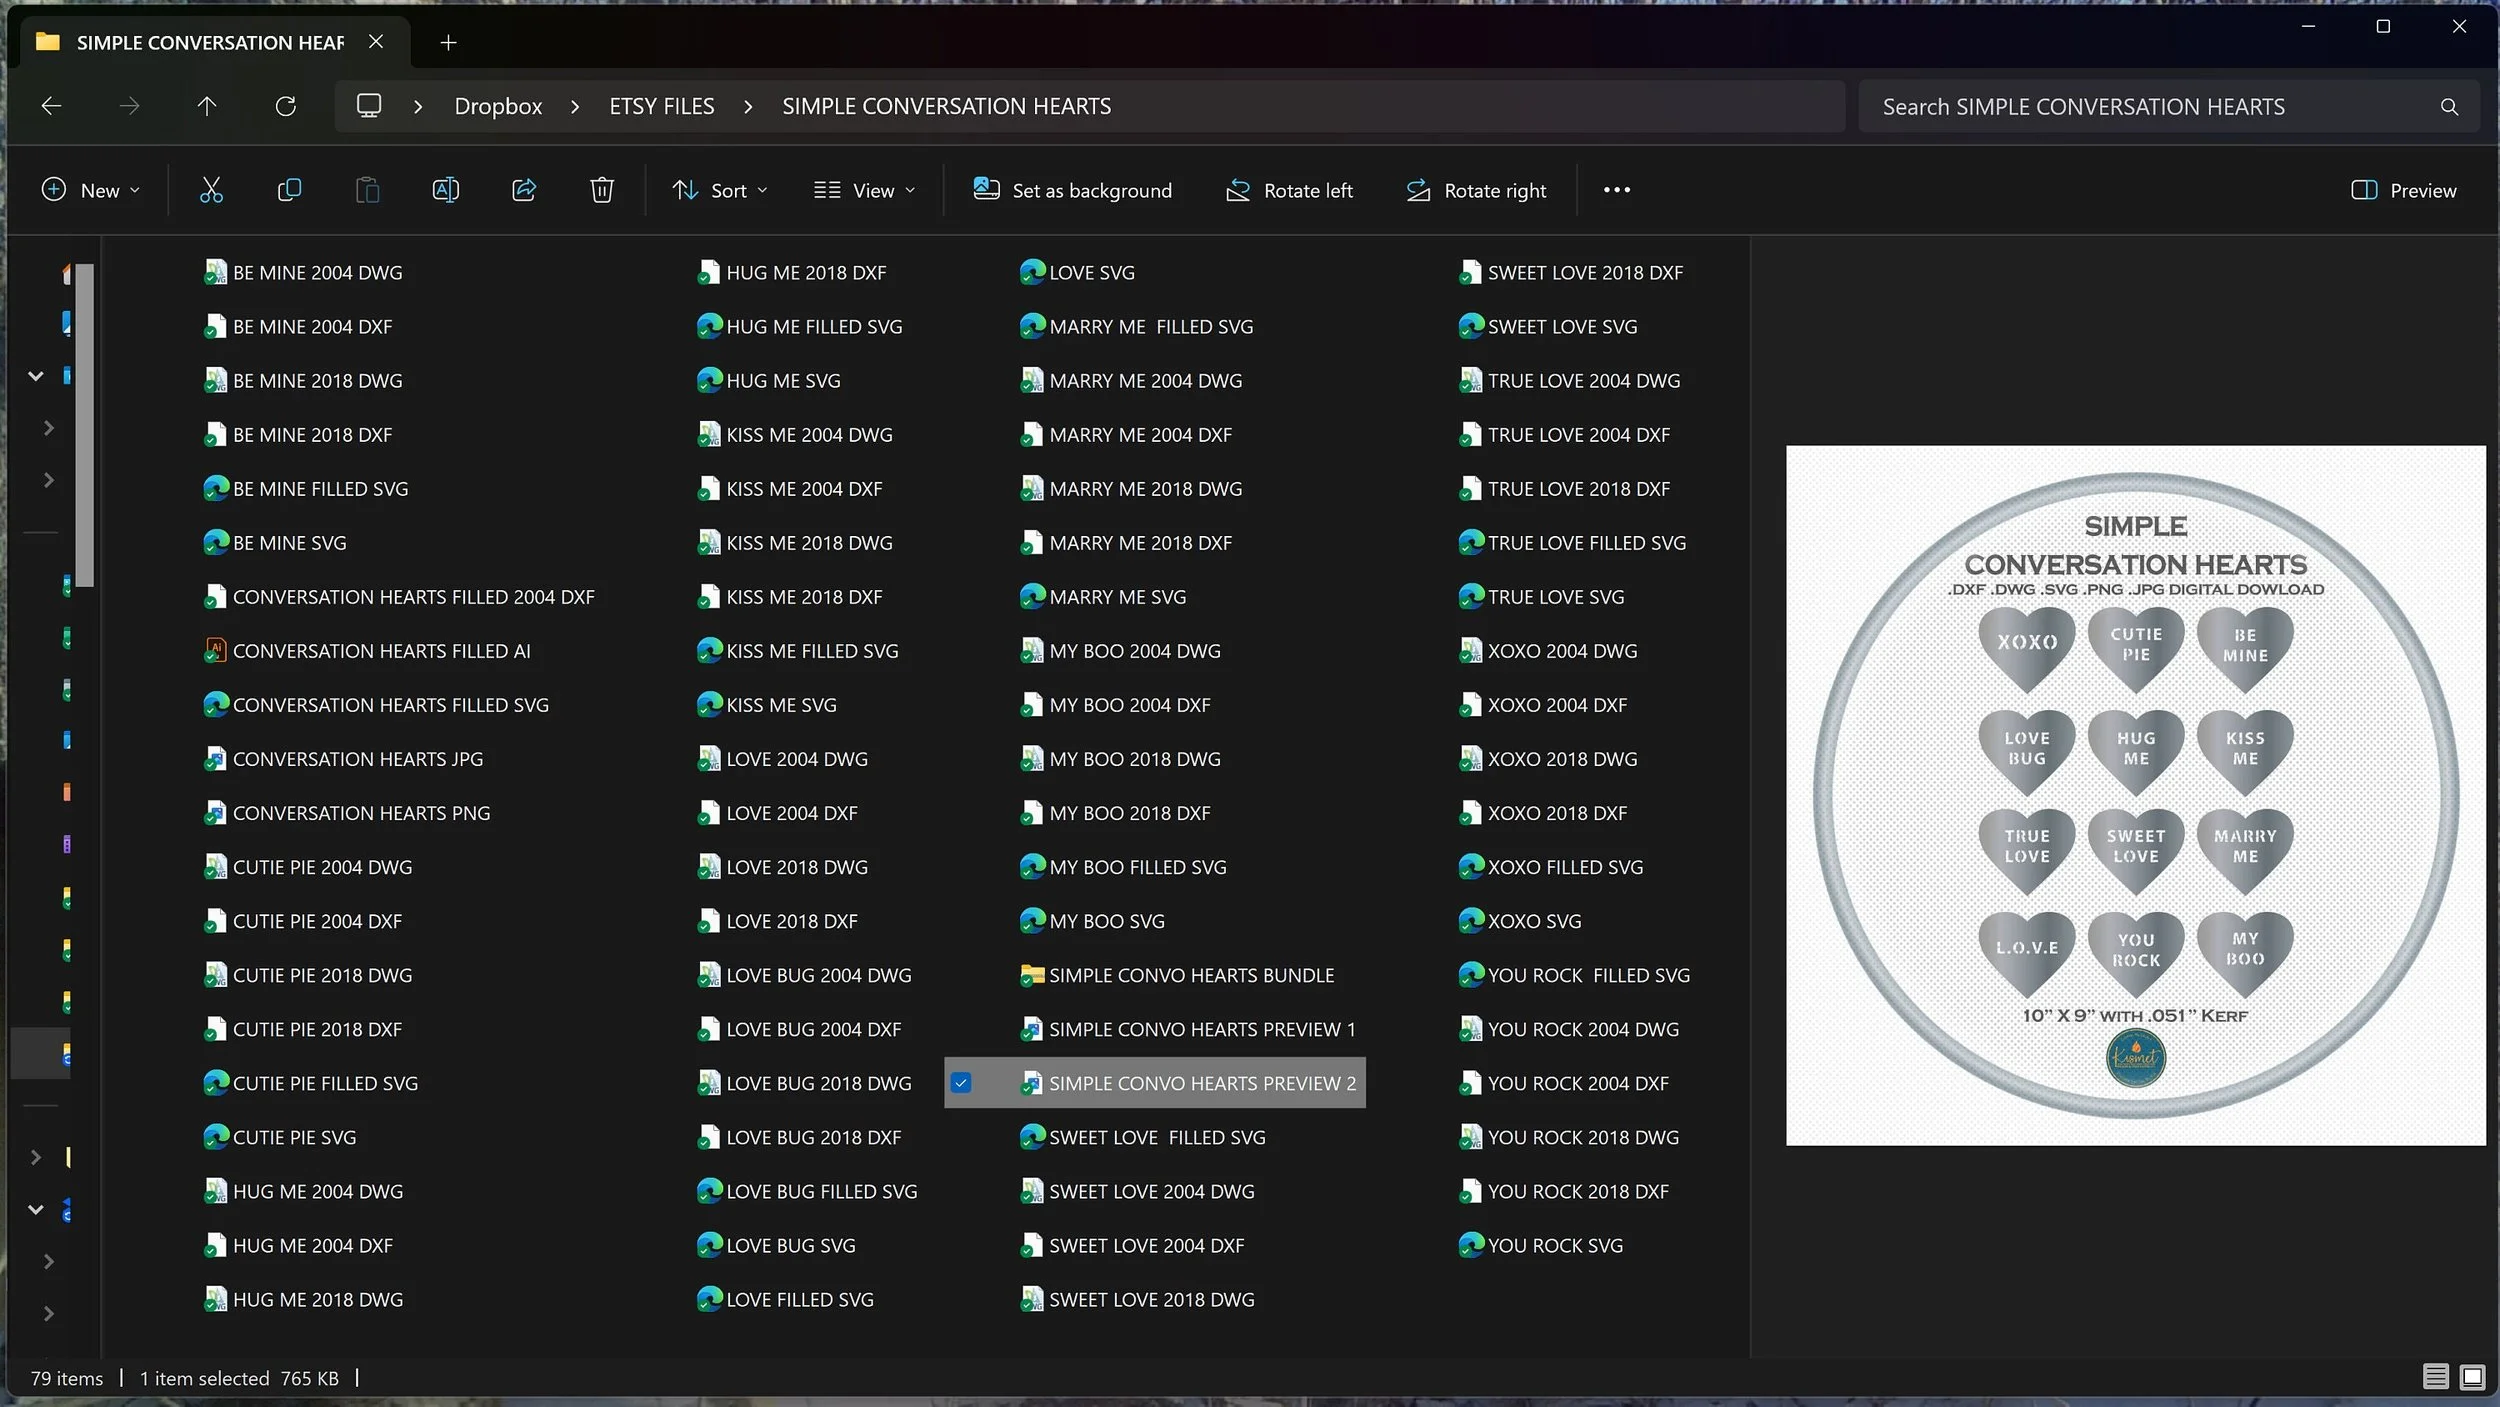Select the XOXO 2004 DWG file icon

coord(1470,651)
